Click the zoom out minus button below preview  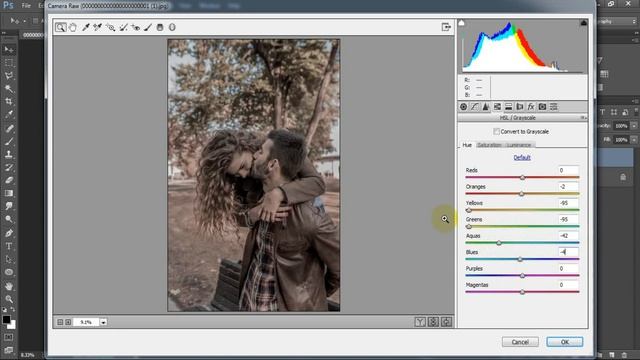(x=60, y=322)
